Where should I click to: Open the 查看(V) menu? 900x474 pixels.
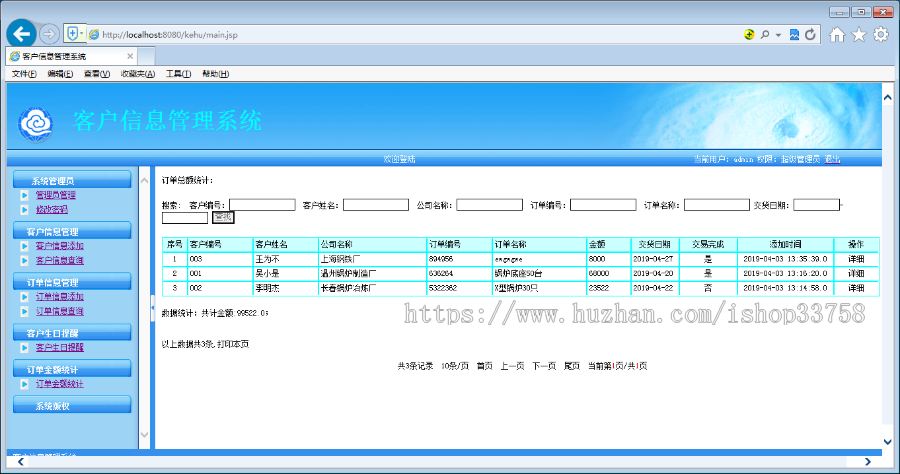pos(97,74)
